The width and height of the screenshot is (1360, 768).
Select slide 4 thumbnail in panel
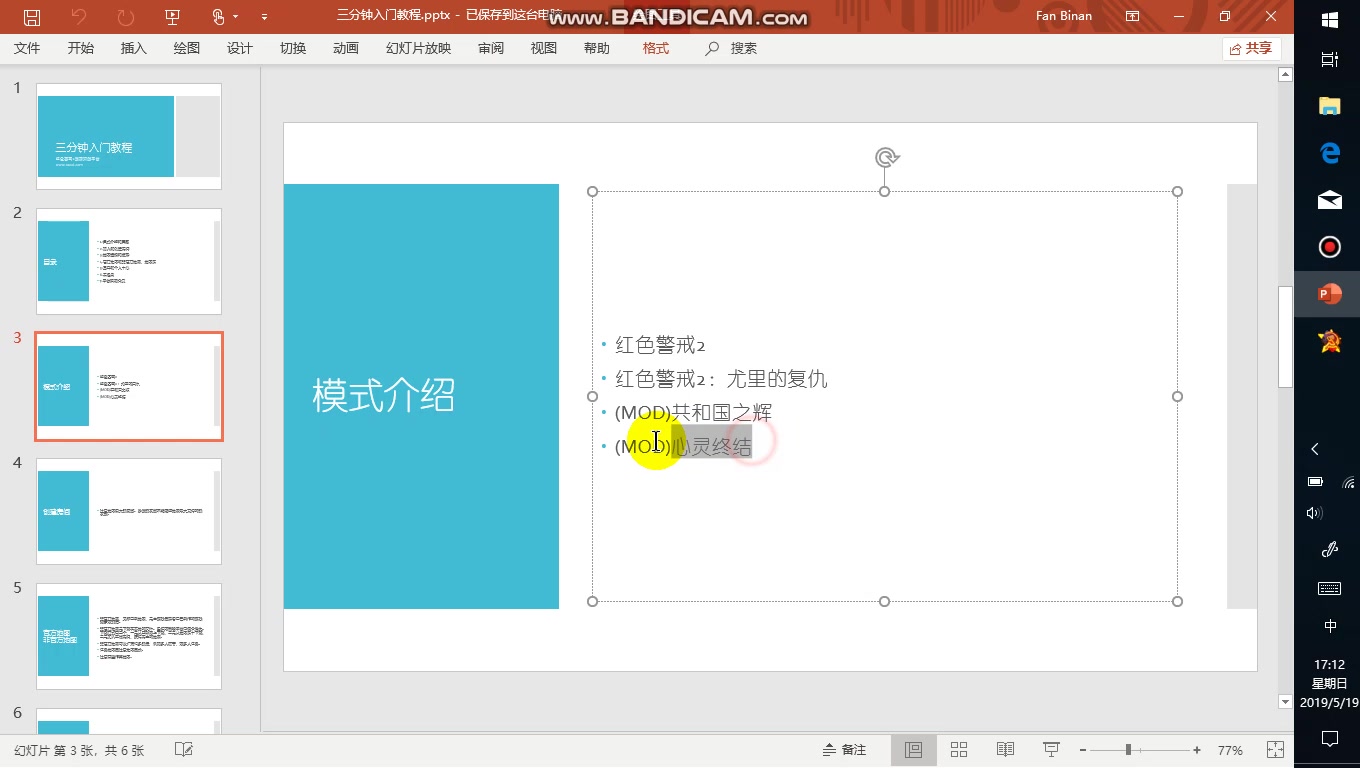tap(129, 511)
